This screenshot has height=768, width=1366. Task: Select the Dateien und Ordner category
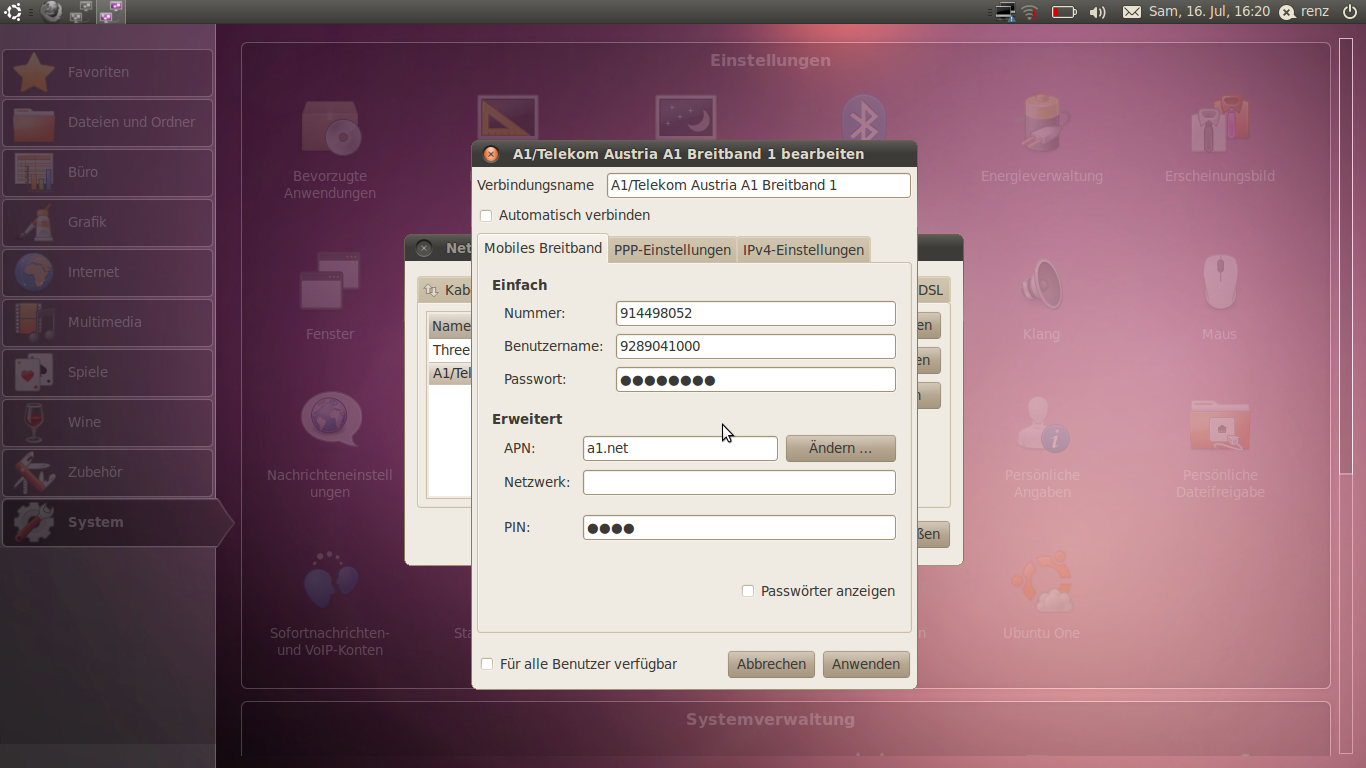pyautogui.click(x=108, y=123)
